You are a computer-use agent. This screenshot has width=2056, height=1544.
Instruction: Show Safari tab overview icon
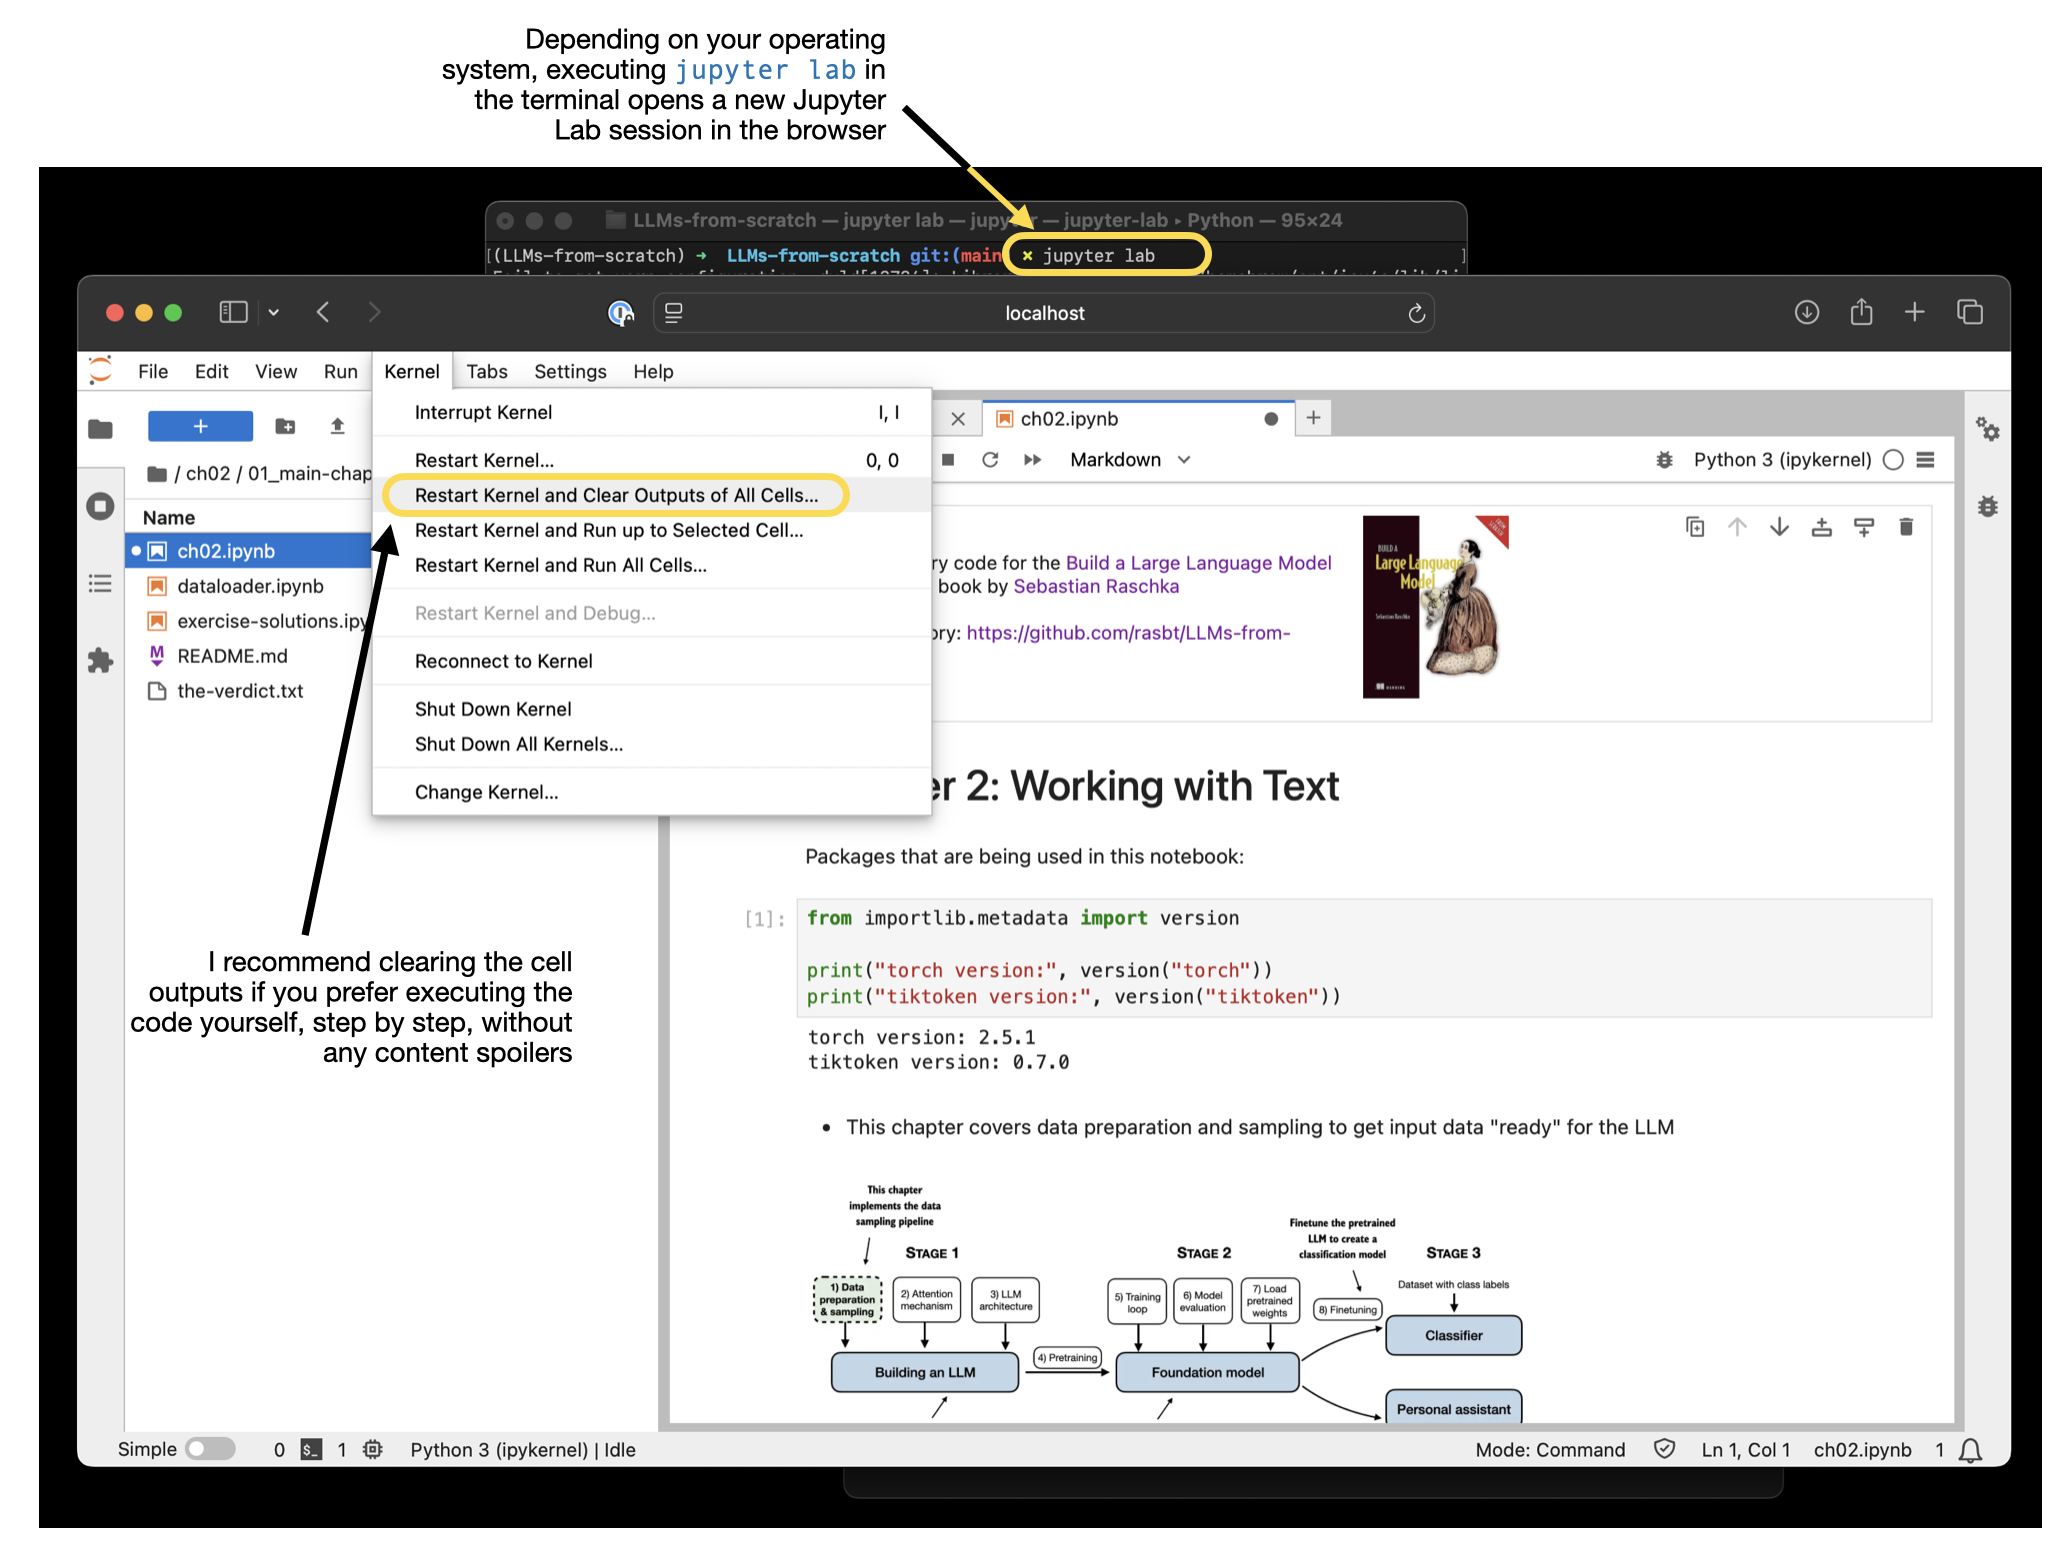pos(1970,312)
